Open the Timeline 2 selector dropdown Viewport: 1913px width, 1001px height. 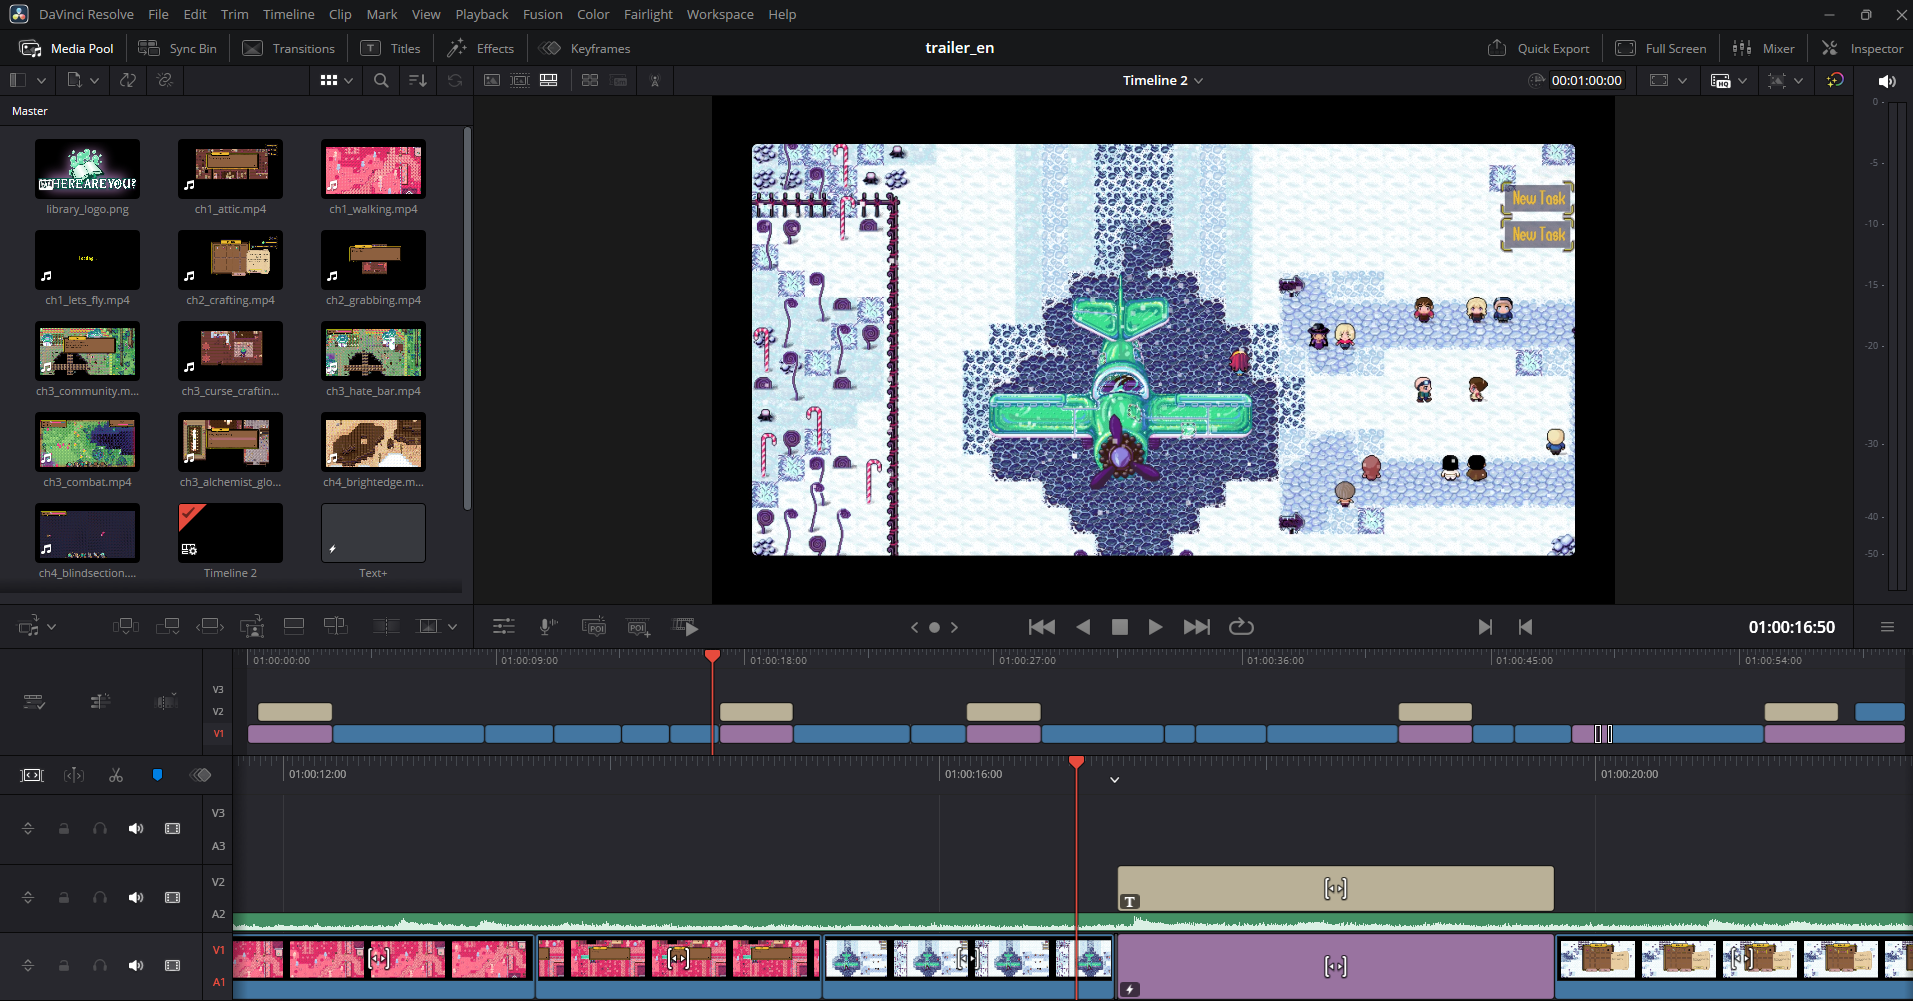(1162, 80)
